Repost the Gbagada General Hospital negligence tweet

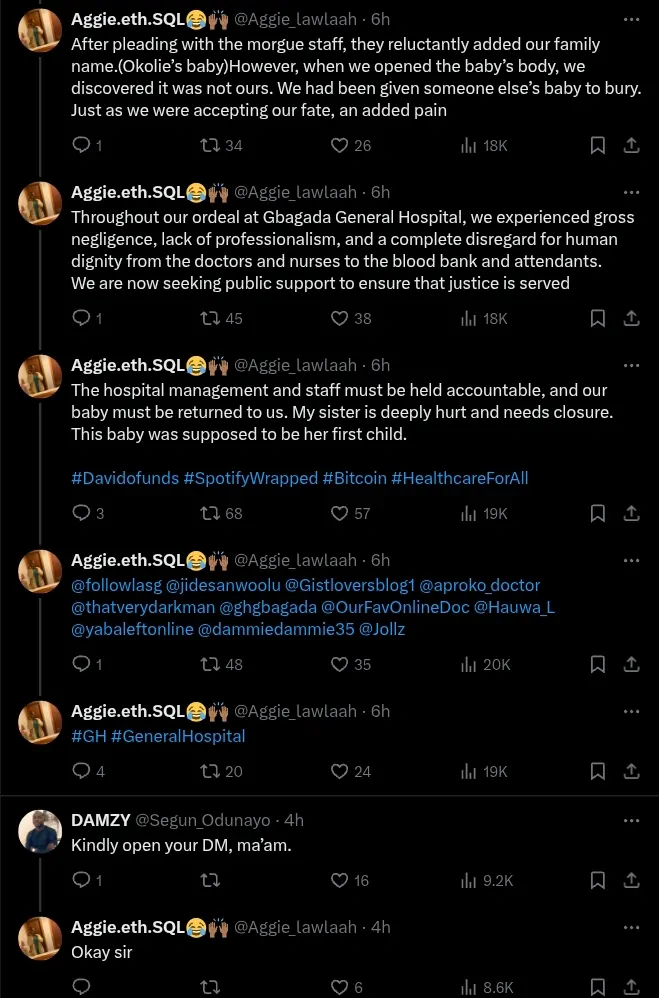(210, 318)
